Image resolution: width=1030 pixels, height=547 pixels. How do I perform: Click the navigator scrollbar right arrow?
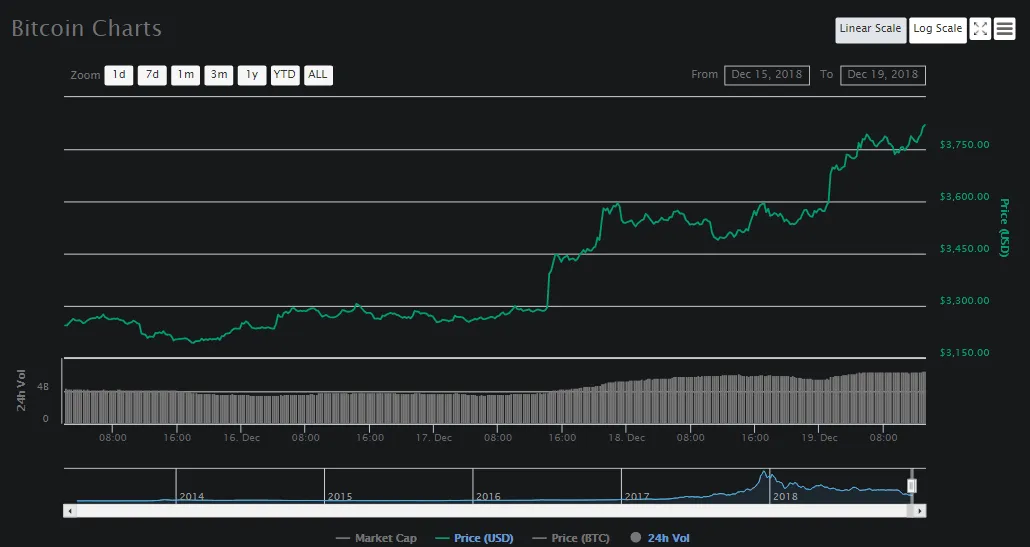point(920,511)
